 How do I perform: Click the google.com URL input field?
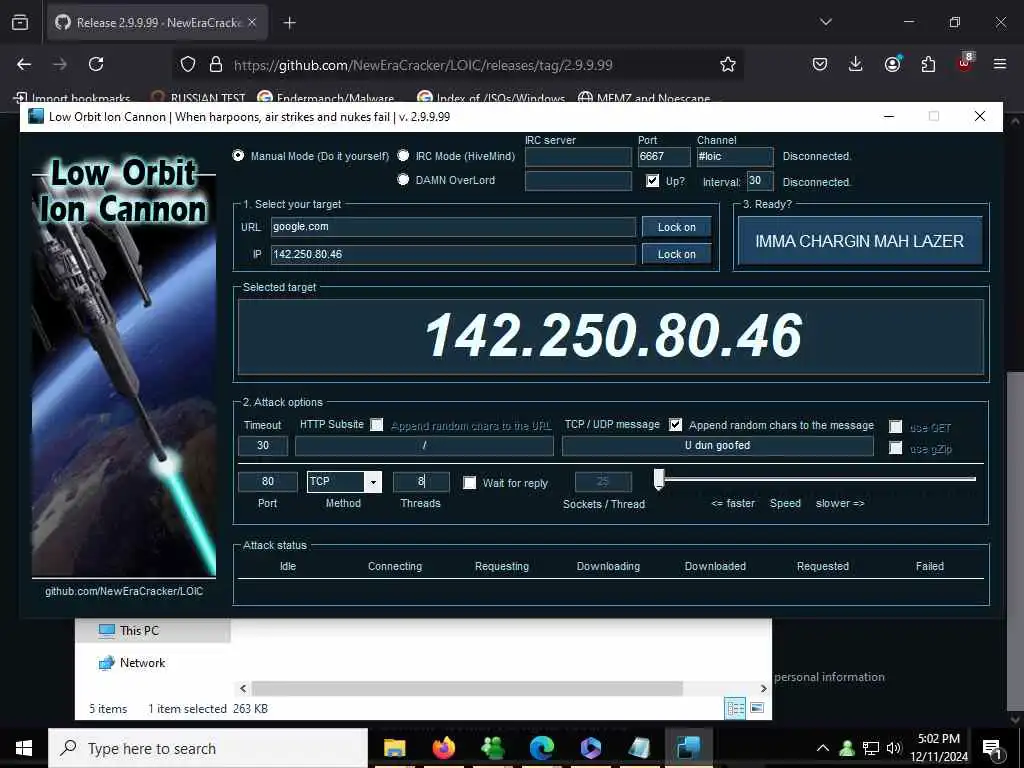click(x=453, y=227)
